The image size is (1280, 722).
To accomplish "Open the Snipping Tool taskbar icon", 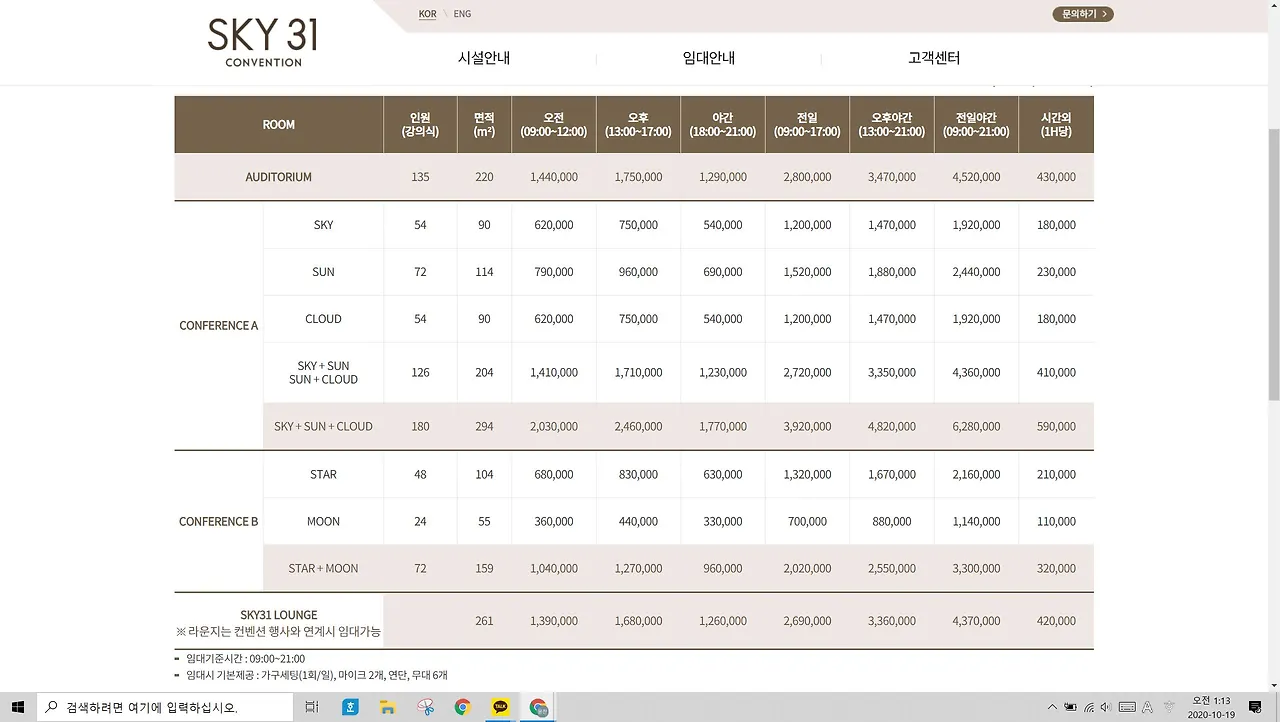I will [426, 707].
